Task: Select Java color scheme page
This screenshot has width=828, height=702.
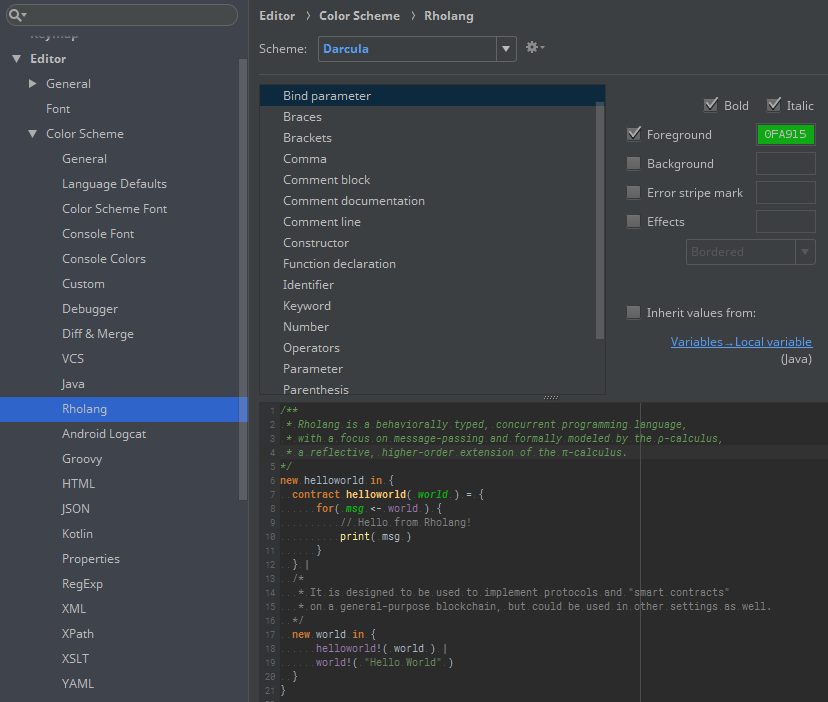Action: 73,384
